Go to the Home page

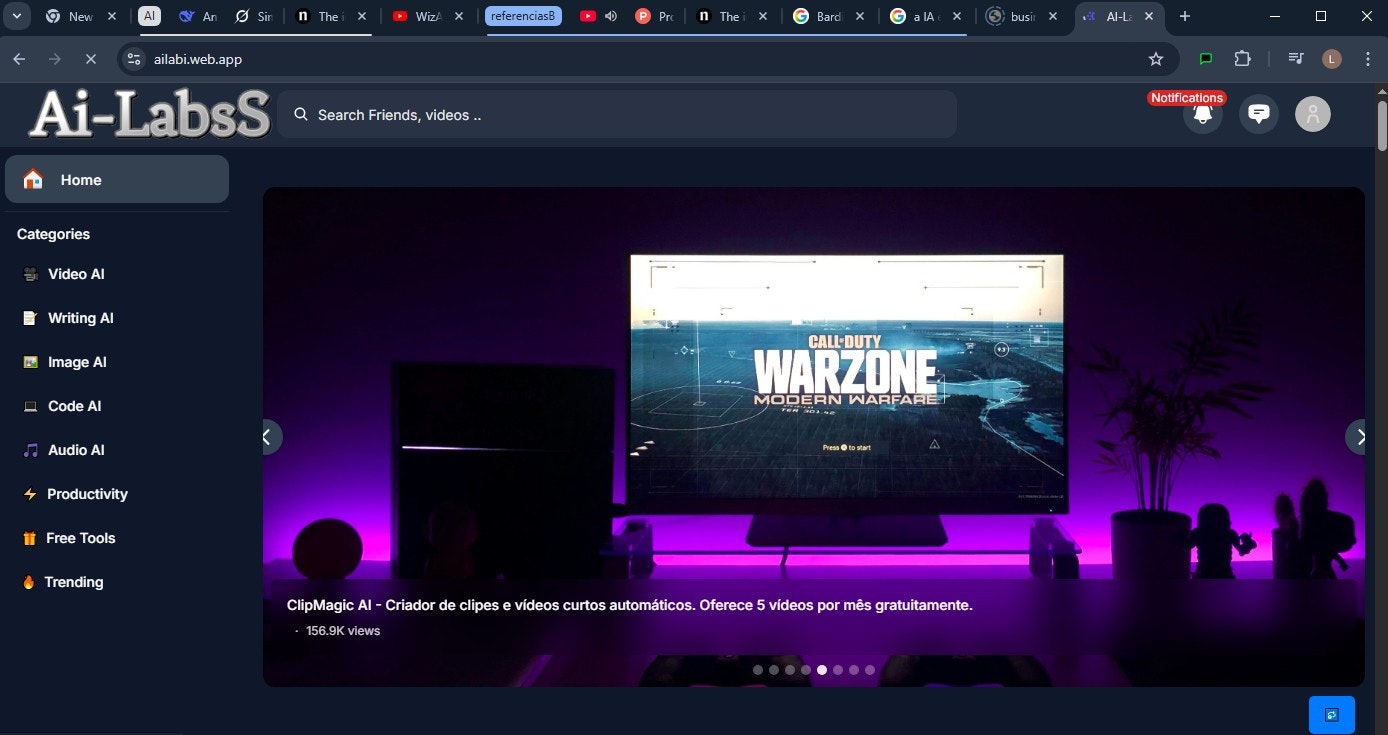tap(117, 180)
